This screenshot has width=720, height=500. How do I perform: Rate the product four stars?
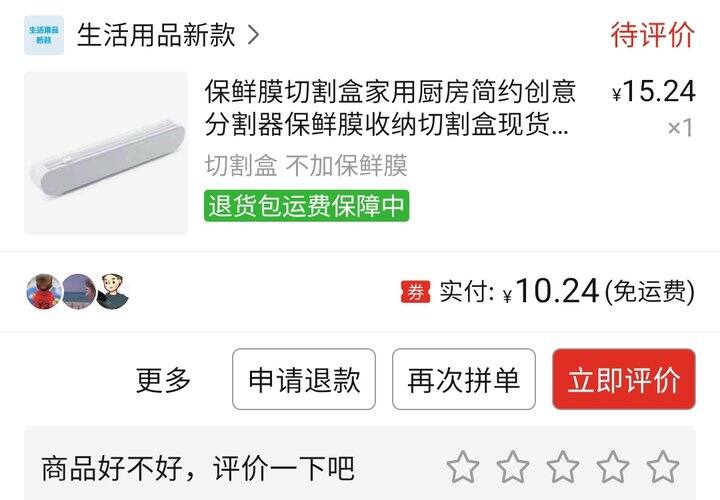(x=613, y=467)
